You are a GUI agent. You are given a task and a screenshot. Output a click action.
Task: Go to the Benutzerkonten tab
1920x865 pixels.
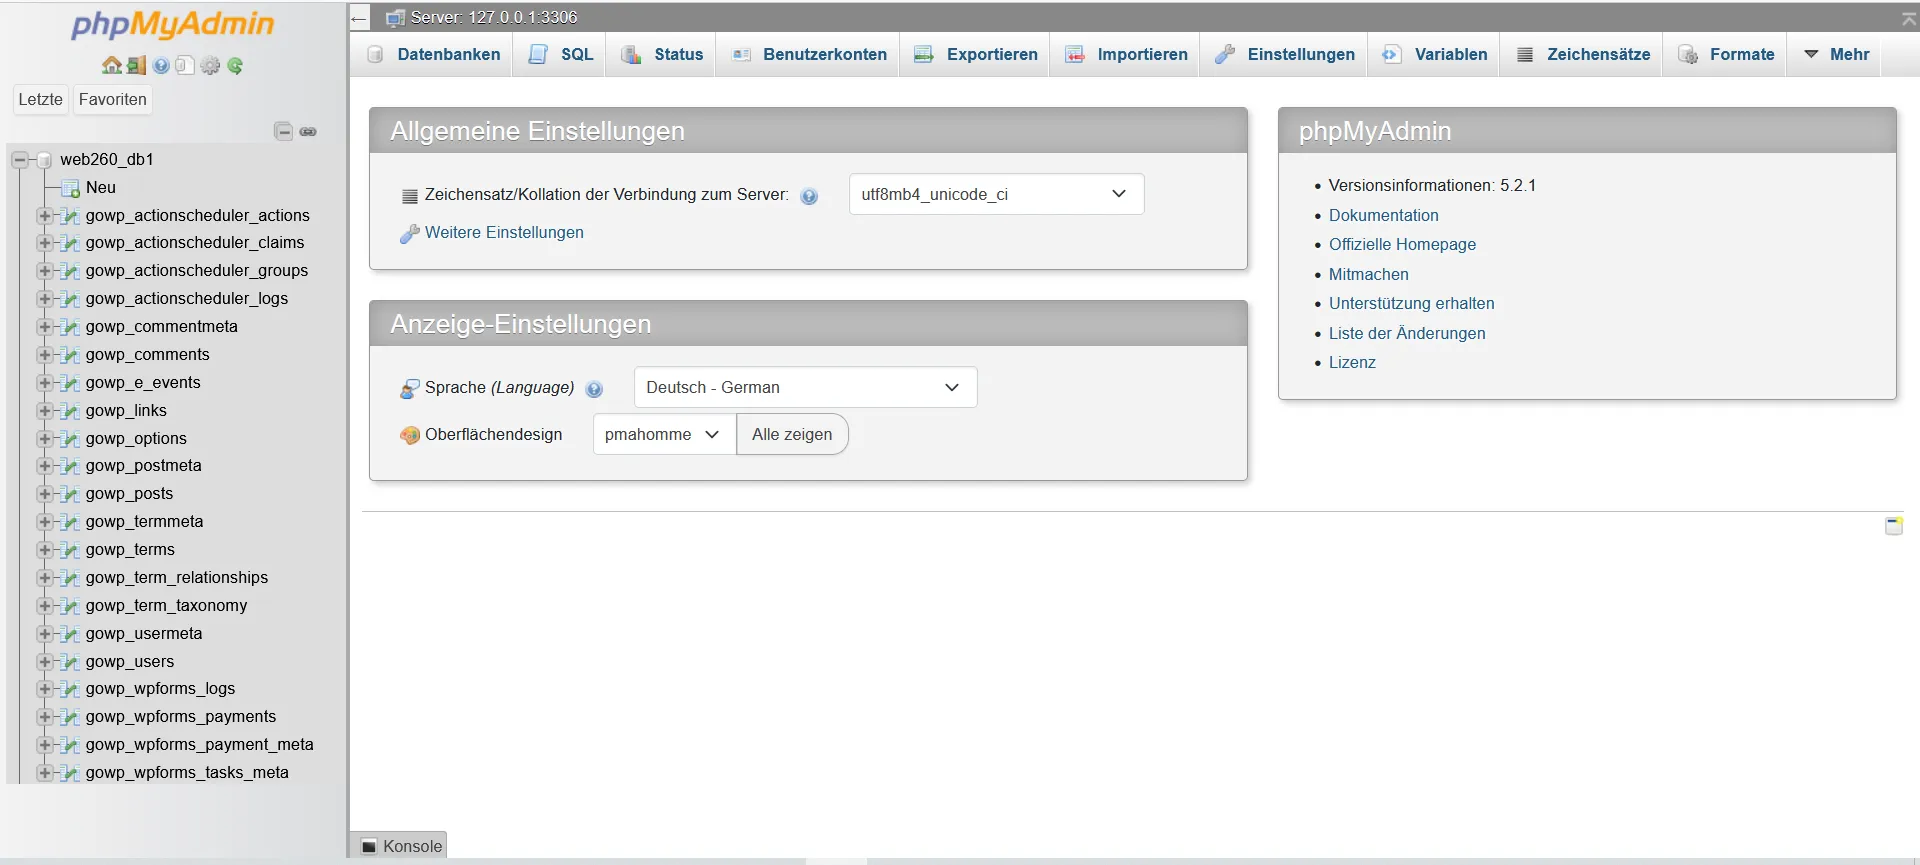[809, 55]
